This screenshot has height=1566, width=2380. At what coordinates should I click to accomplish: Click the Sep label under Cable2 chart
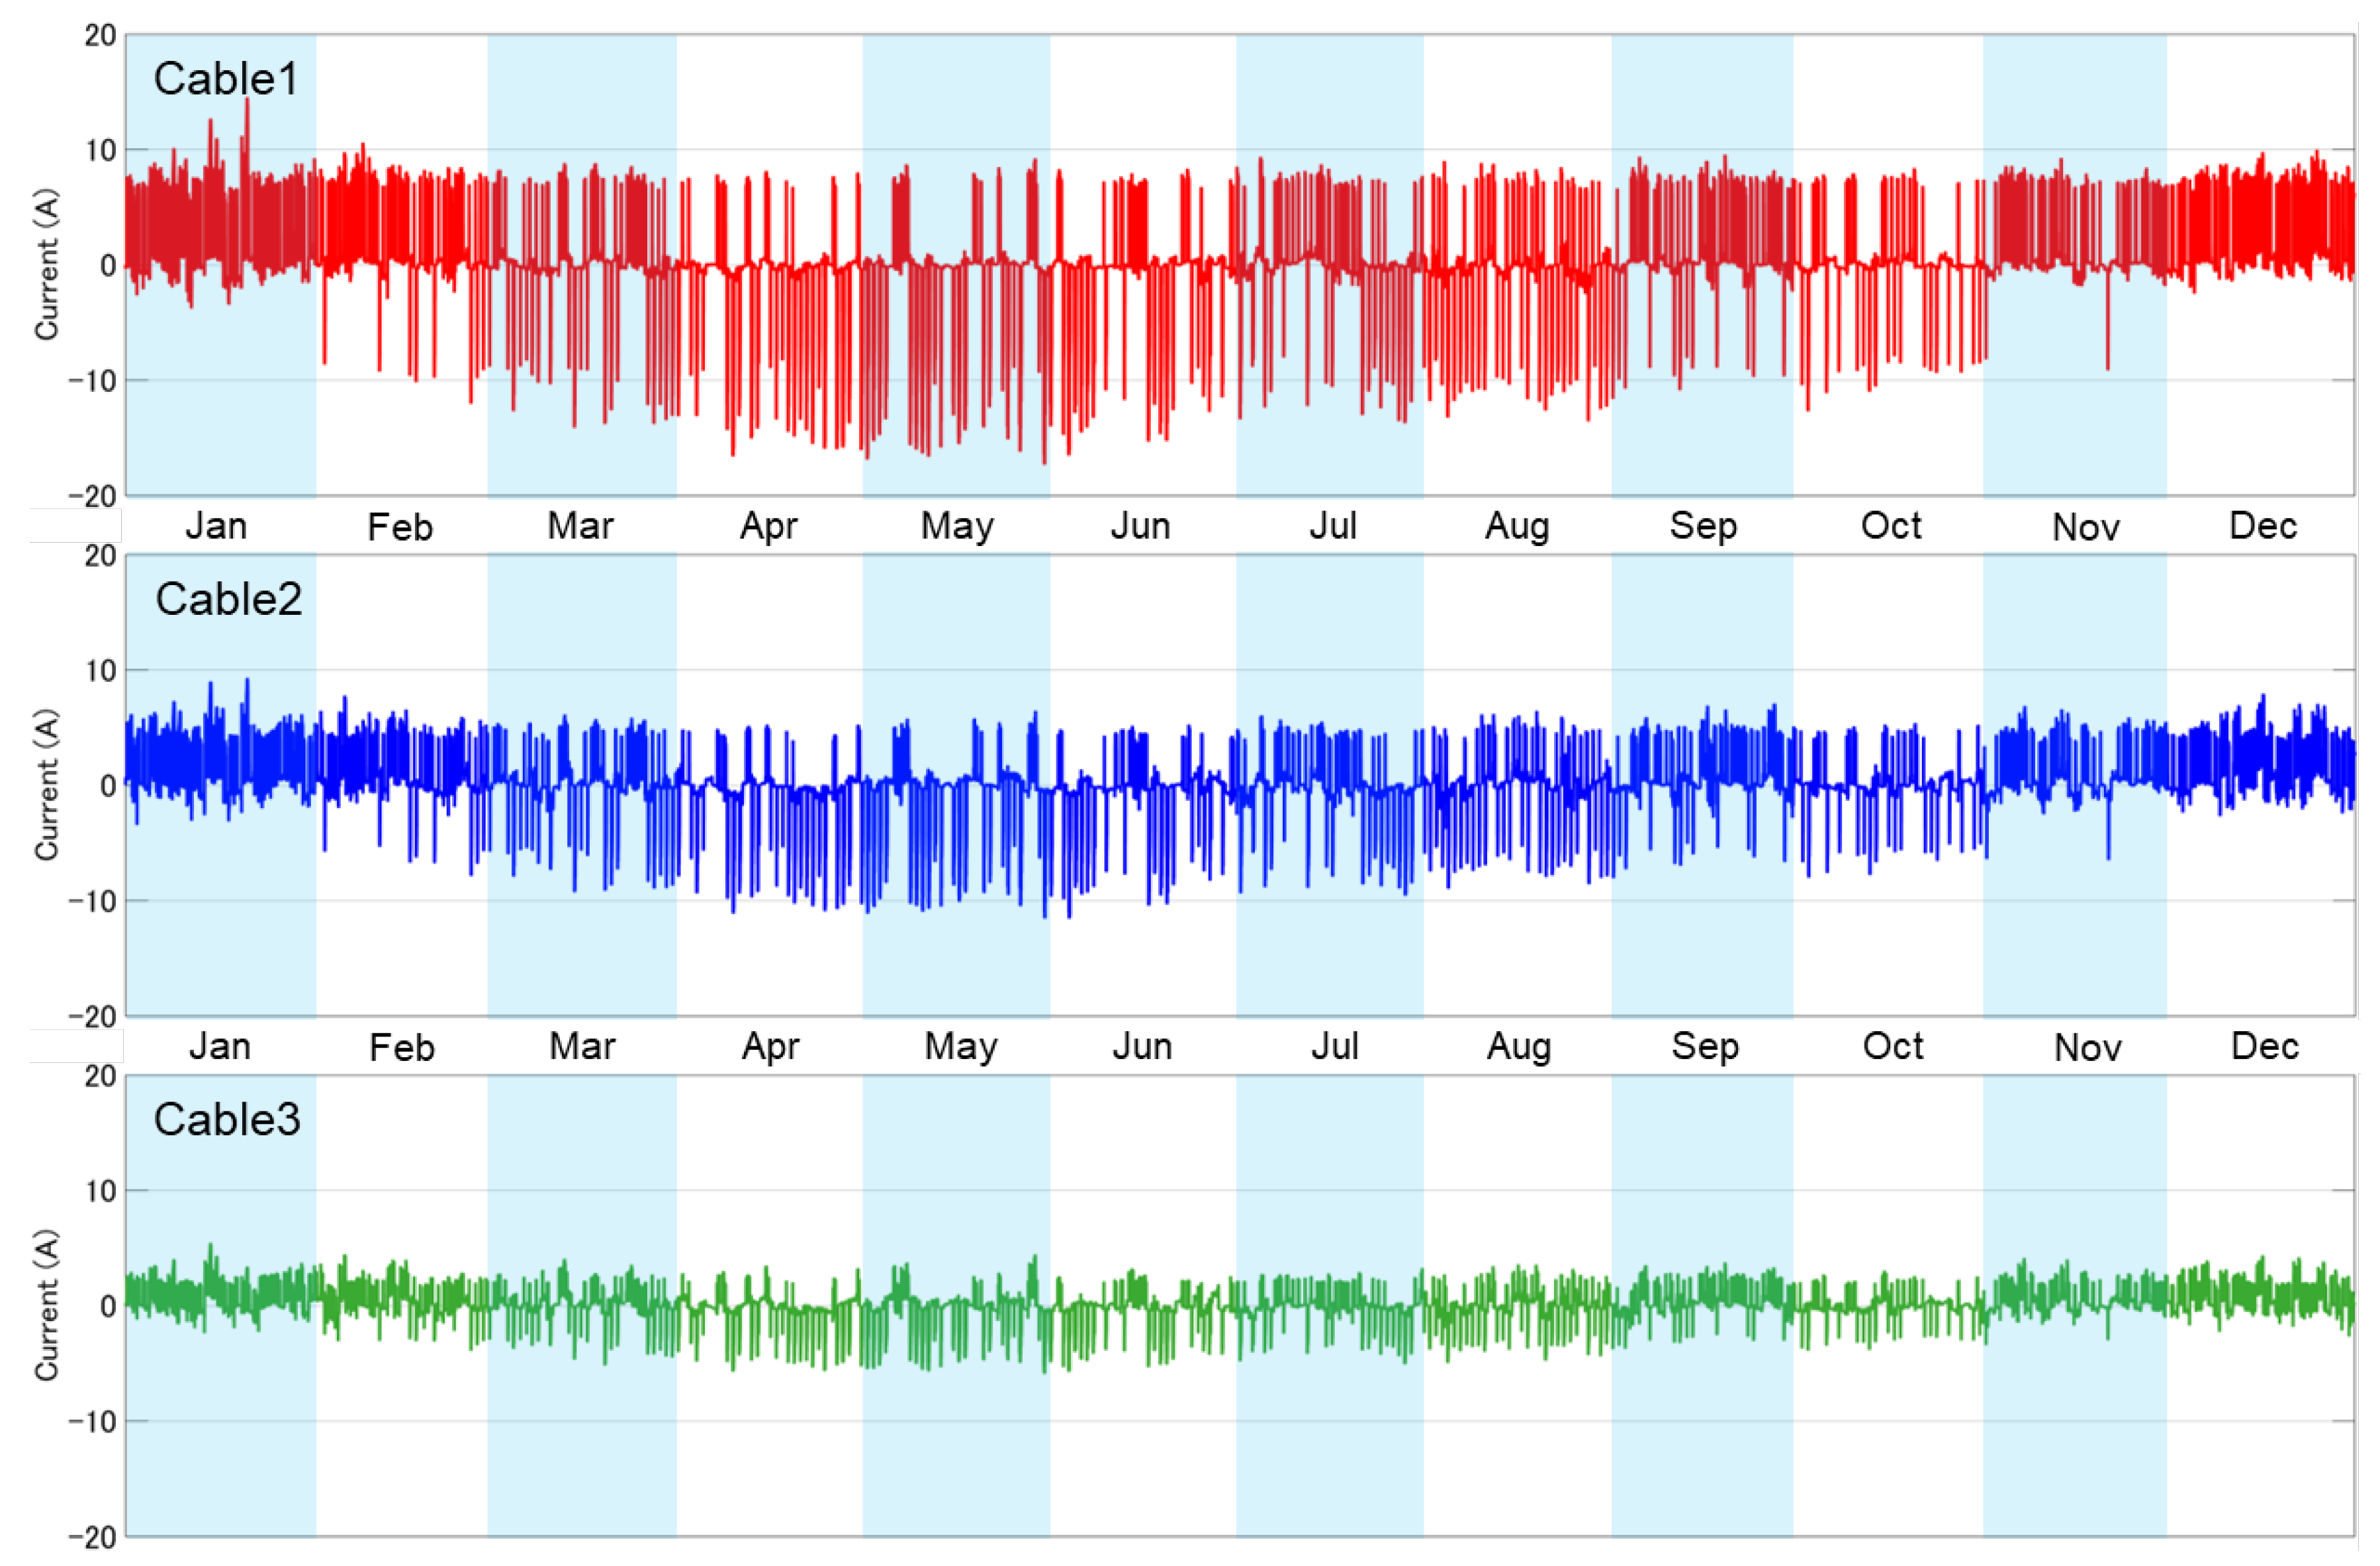click(1705, 1046)
